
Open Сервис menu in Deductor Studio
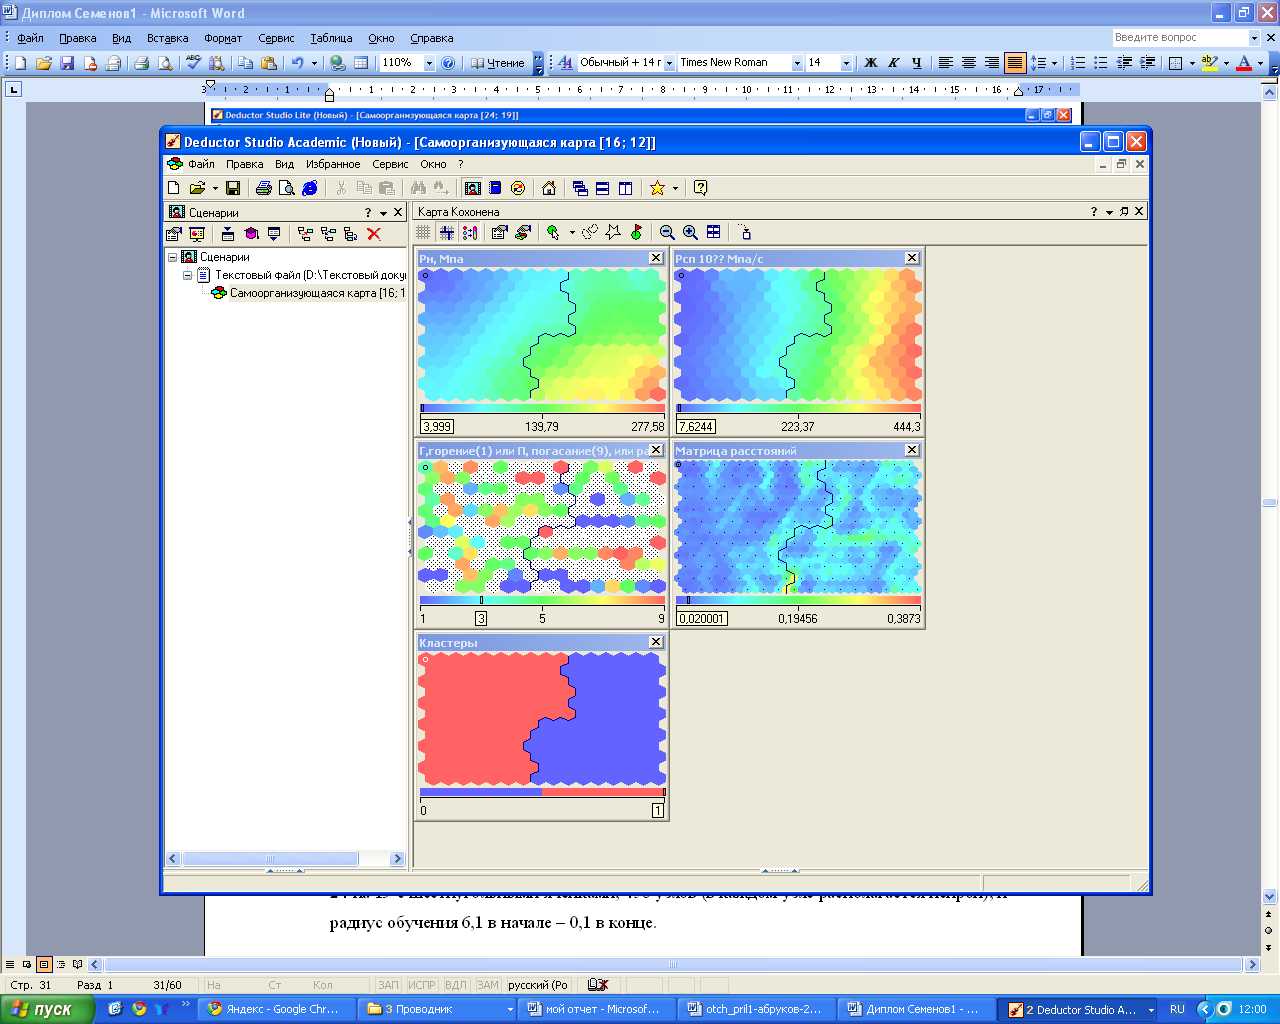tap(390, 164)
